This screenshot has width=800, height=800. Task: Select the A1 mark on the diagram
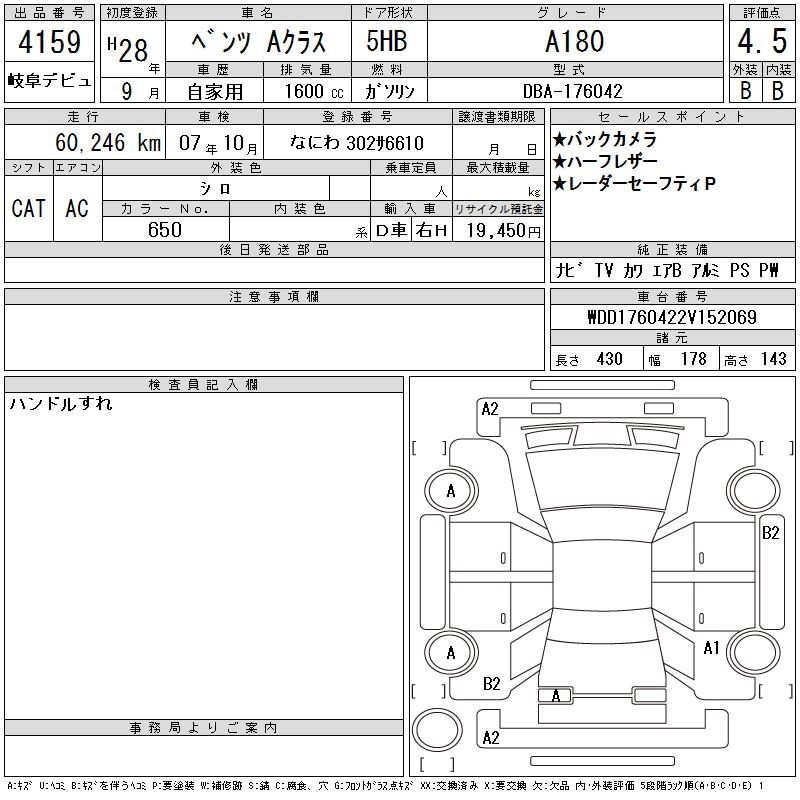click(712, 648)
